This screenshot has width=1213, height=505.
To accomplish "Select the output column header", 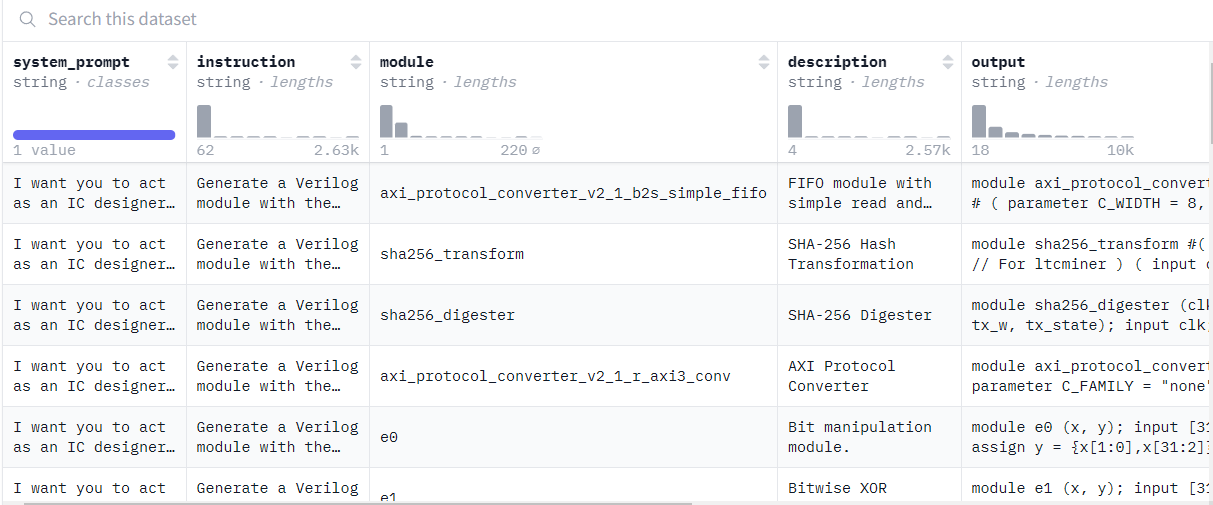I will [x=998, y=62].
